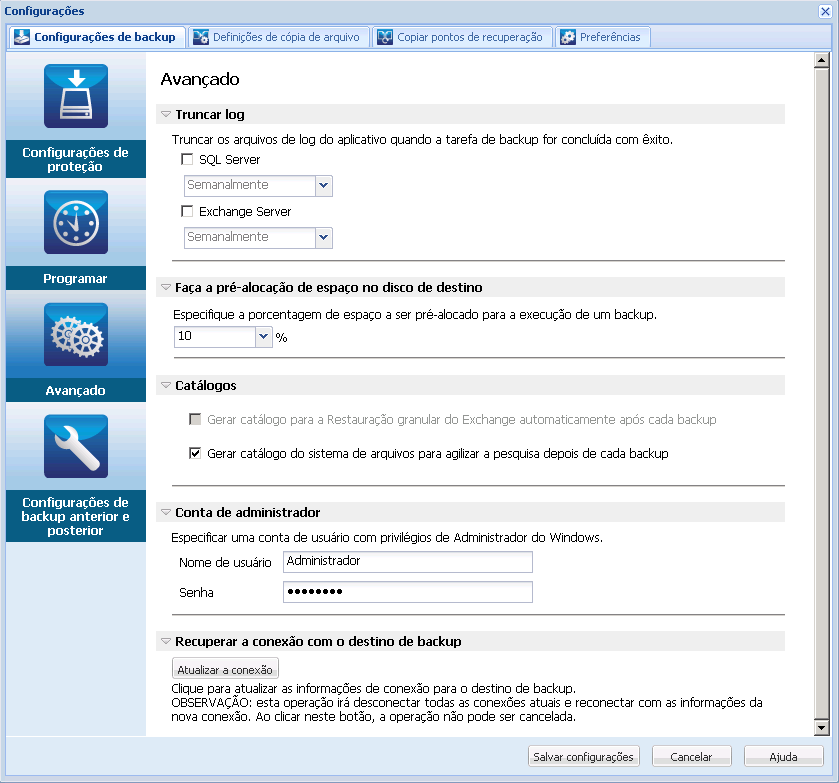The image size is (839, 783).
Task: Click Salvar configurações
Action: point(583,757)
